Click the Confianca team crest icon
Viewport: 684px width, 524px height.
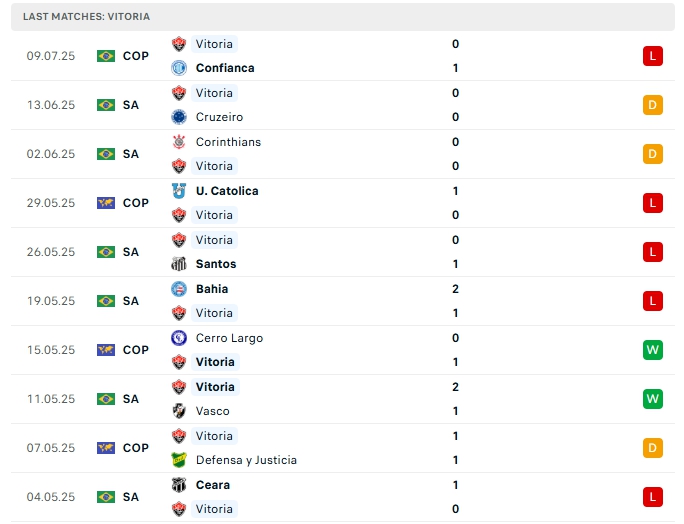tap(179, 68)
